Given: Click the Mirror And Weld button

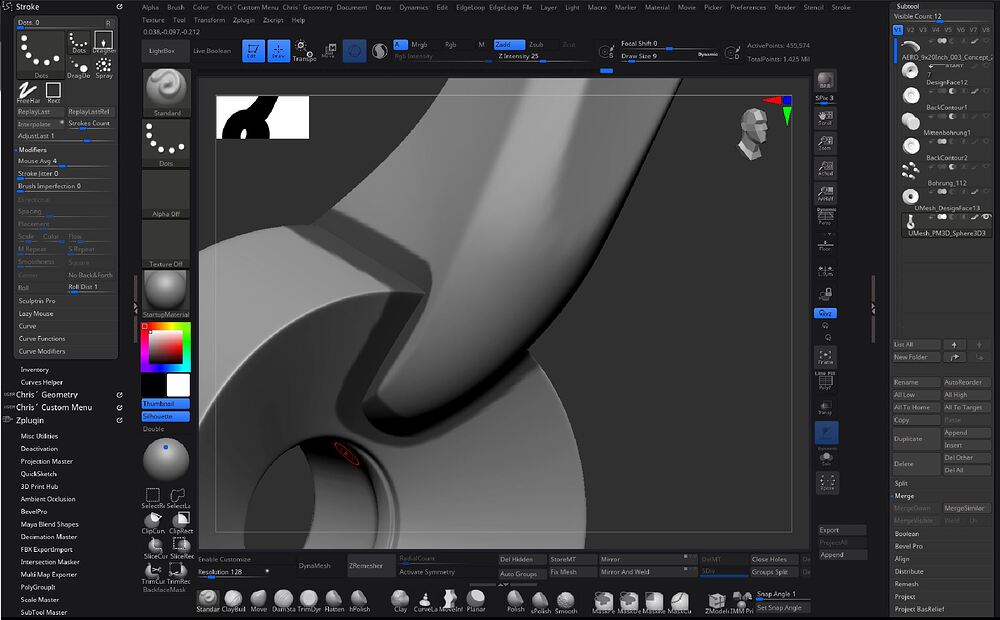Looking at the screenshot, I should 647,572.
